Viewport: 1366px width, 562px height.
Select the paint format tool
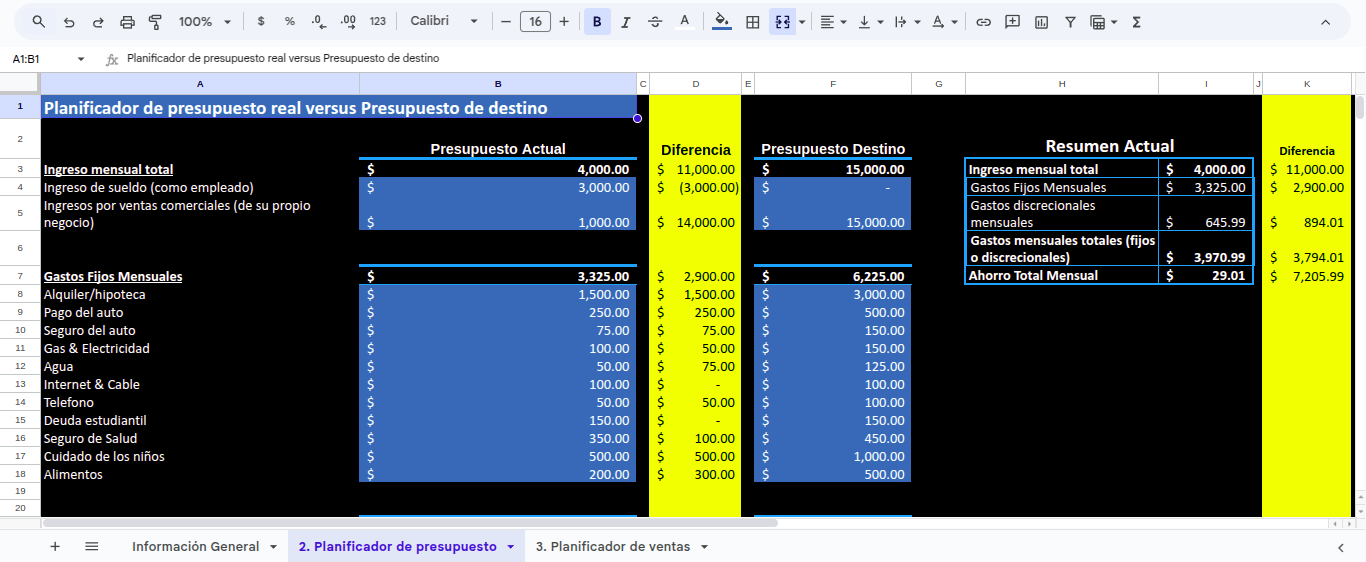pyautogui.click(x=155, y=21)
